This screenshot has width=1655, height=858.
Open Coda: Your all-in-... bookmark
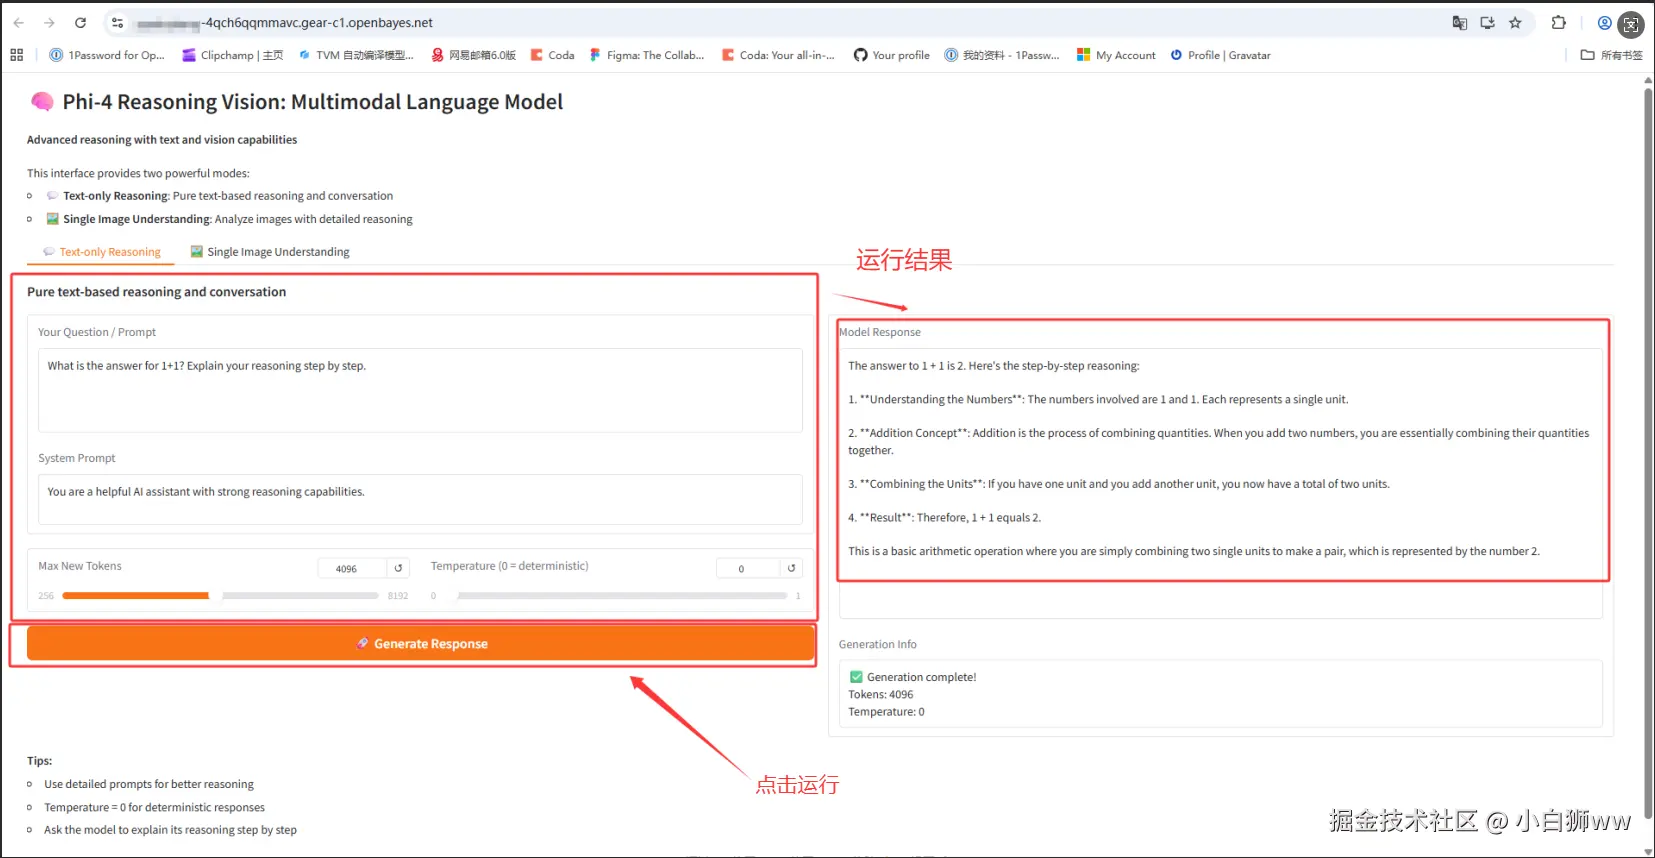tap(778, 55)
